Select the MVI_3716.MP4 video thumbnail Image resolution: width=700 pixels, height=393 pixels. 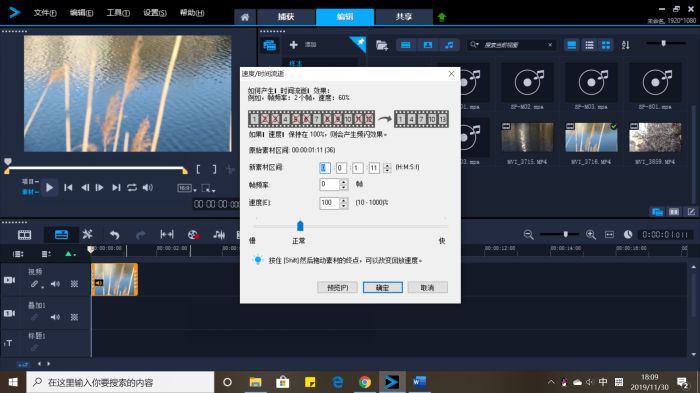coord(591,138)
